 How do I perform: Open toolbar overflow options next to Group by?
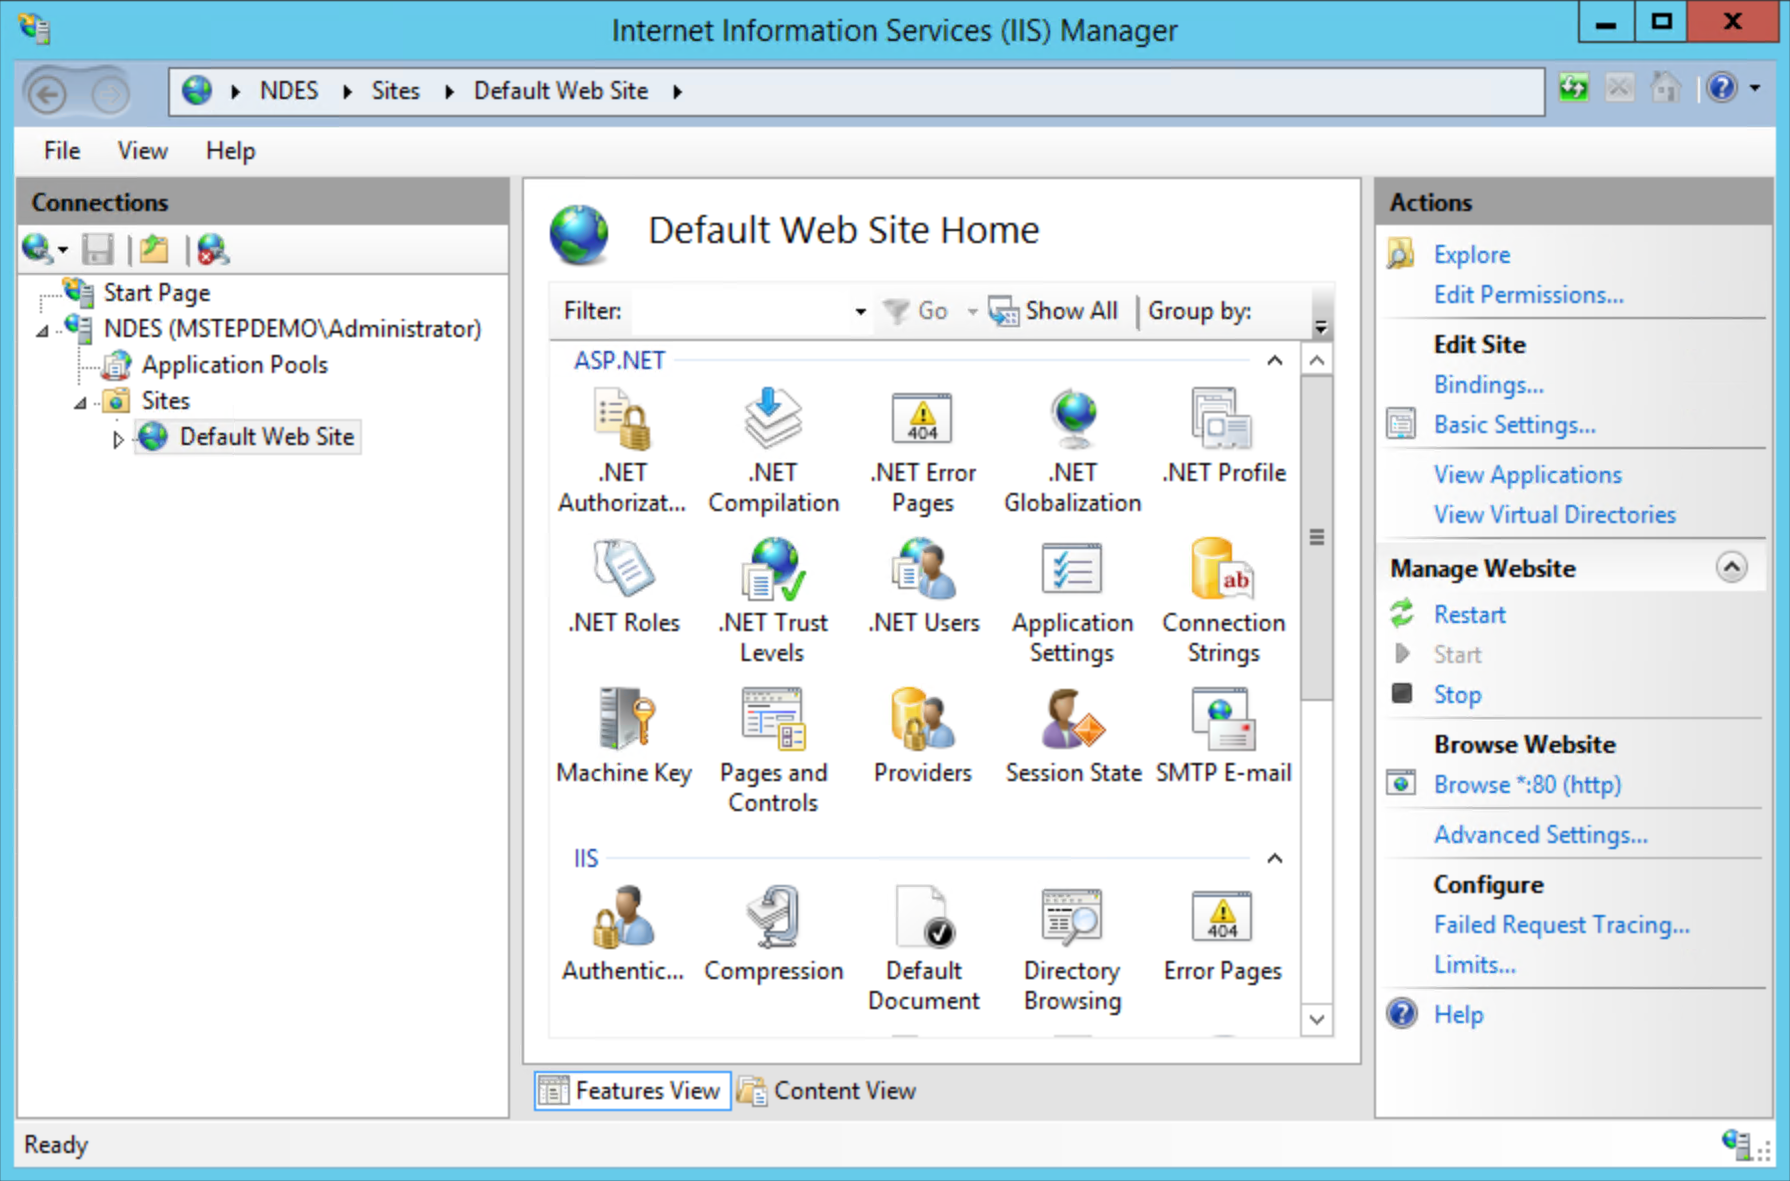[x=1321, y=327]
